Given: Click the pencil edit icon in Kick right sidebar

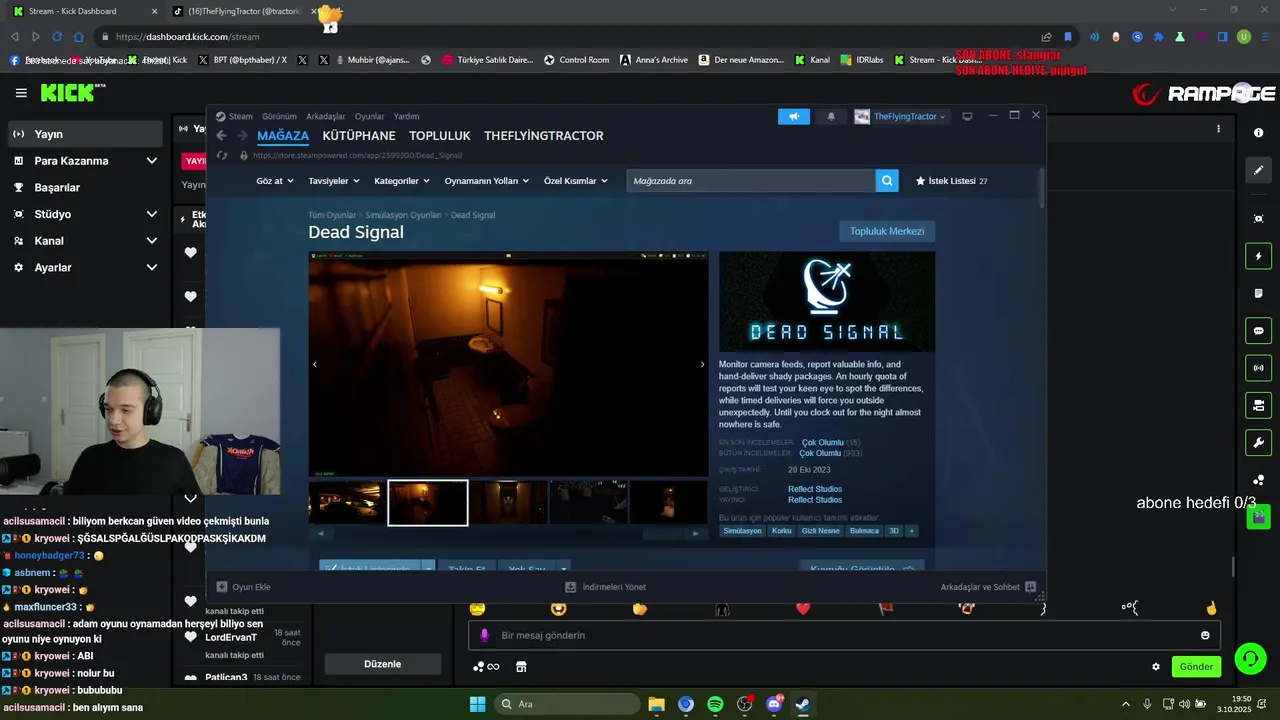Looking at the screenshot, I should (x=1258, y=170).
